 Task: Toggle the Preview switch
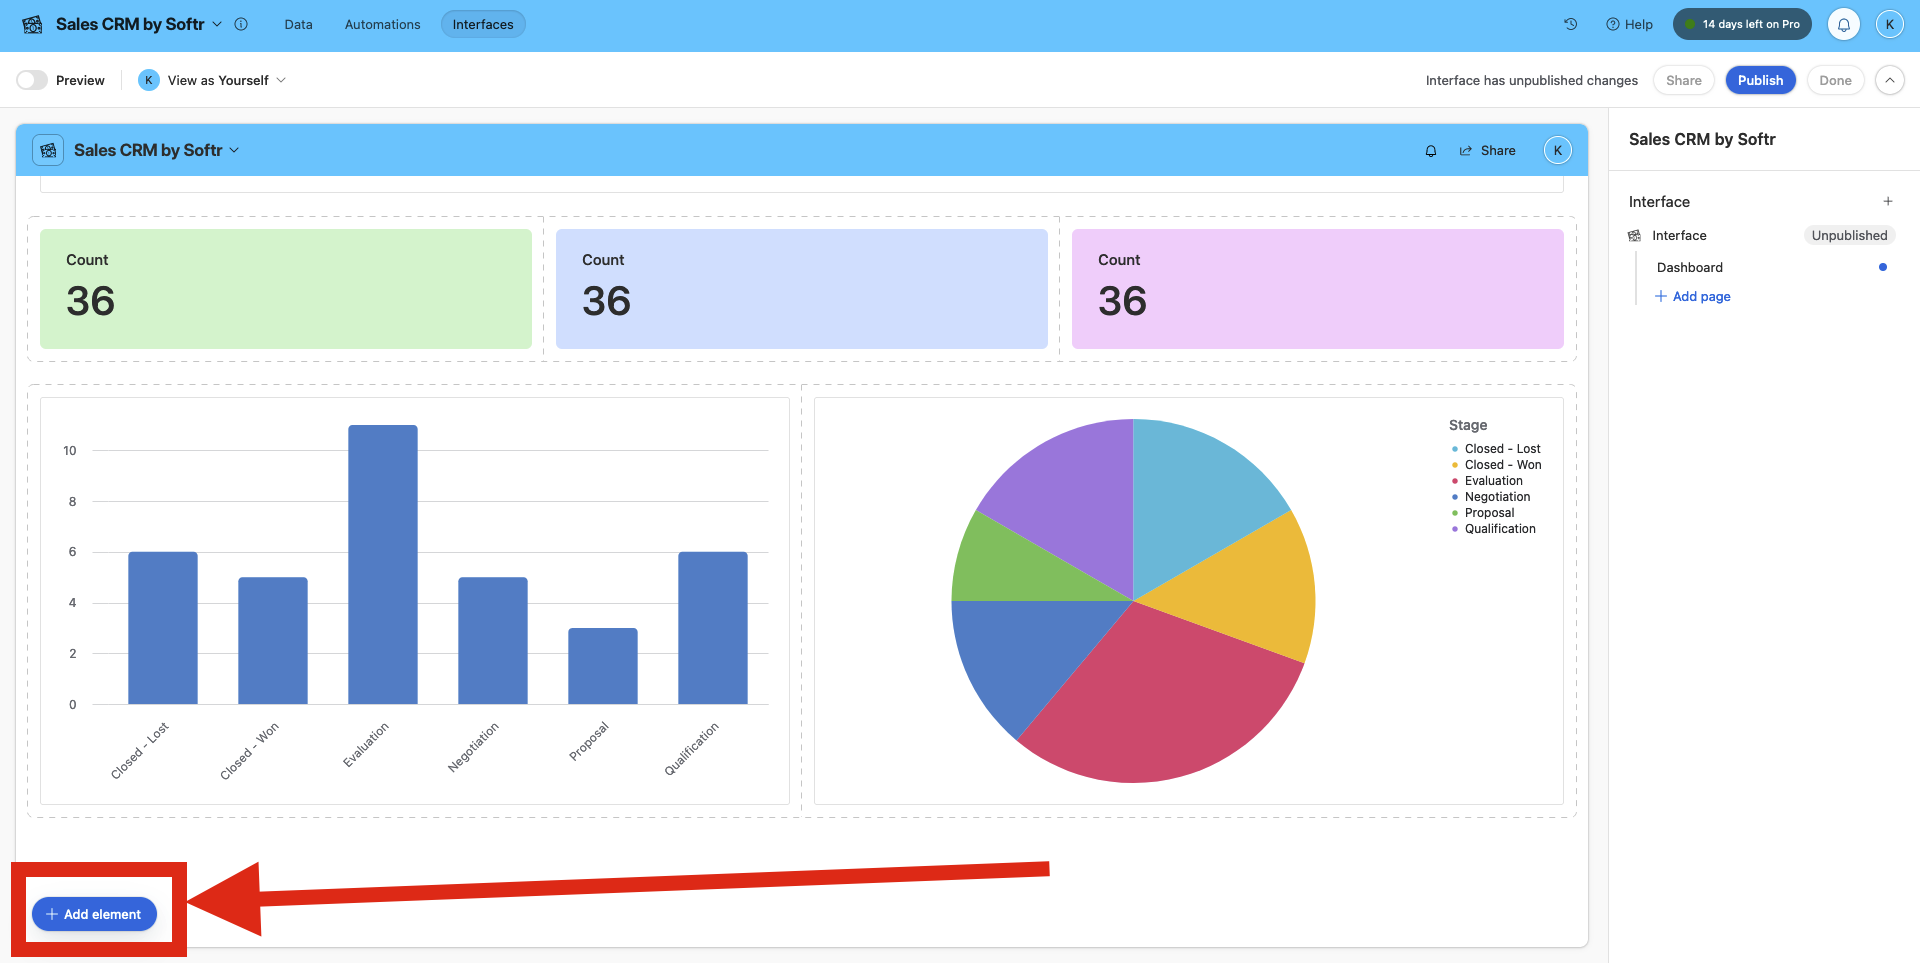tap(32, 80)
